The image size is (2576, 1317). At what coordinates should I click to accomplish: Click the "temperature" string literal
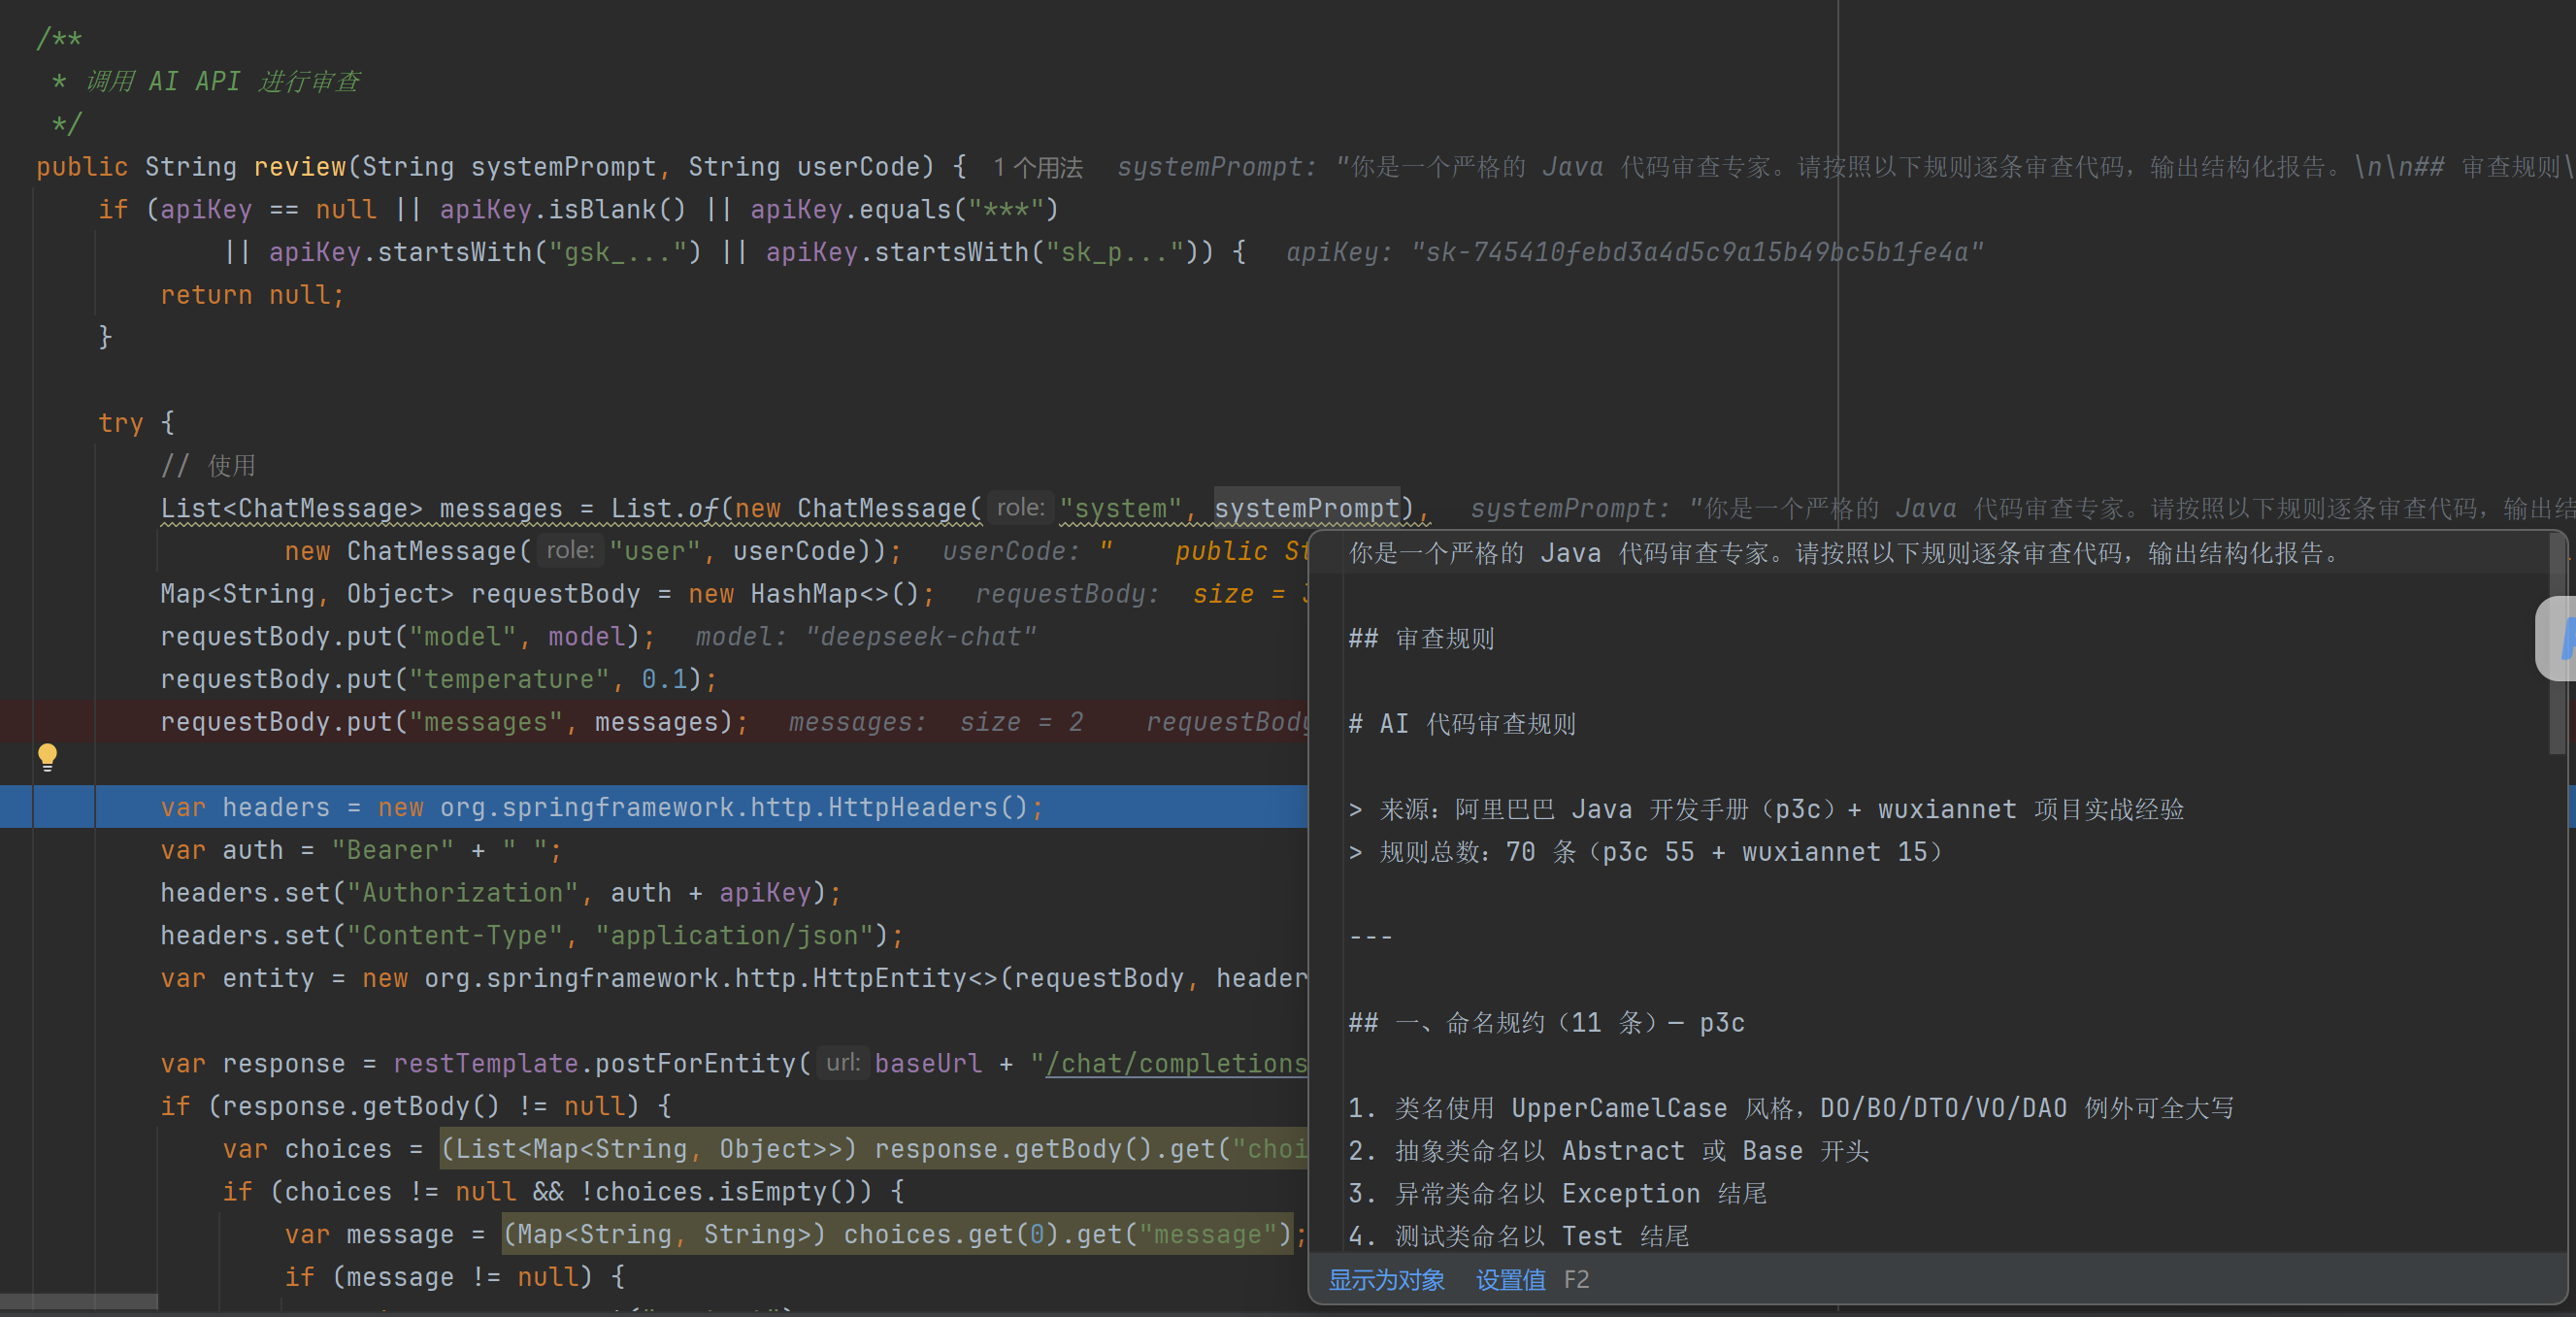coord(509,679)
